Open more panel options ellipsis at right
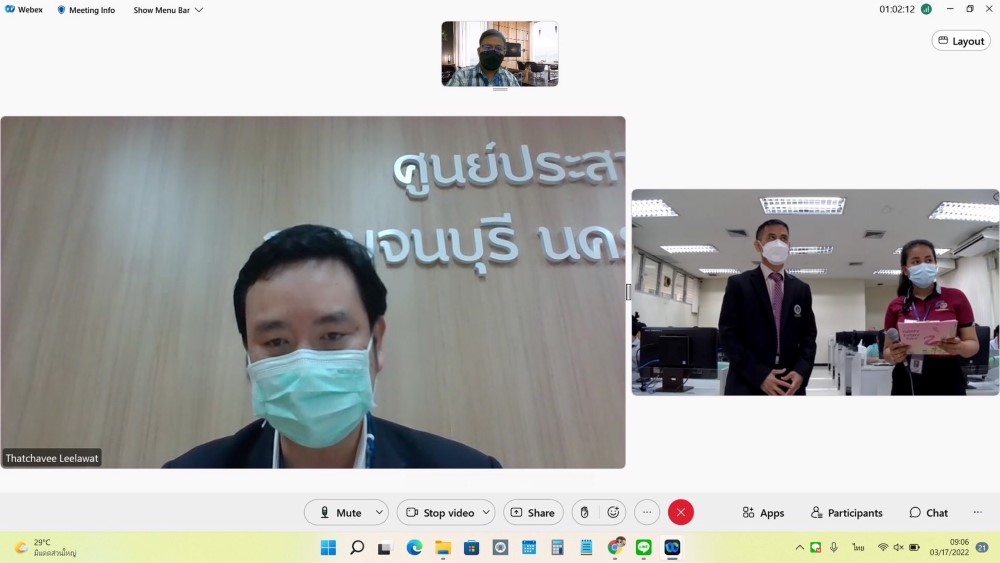Viewport: 1000px width, 563px height. click(977, 513)
